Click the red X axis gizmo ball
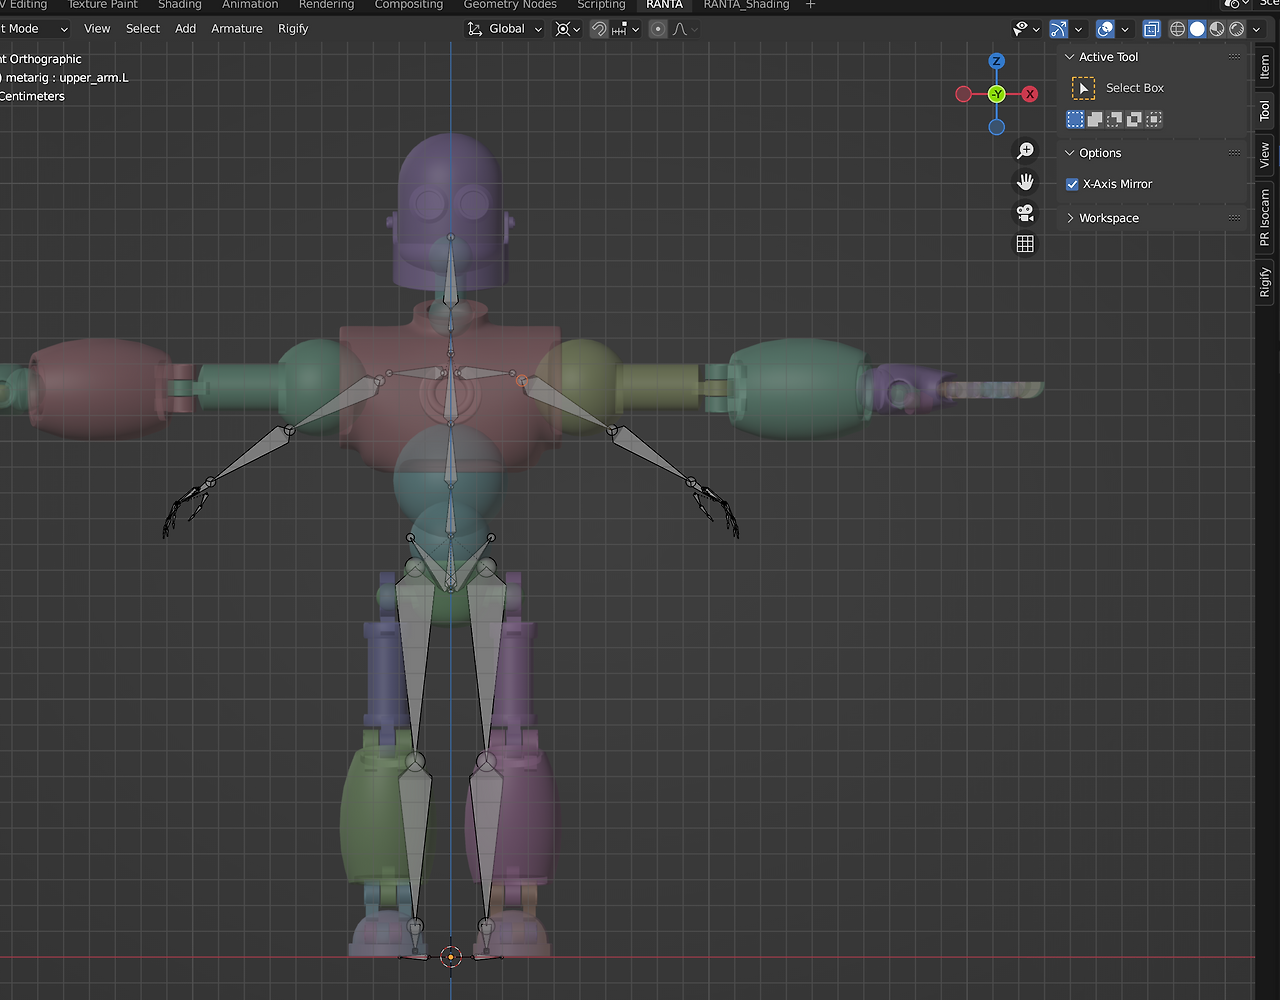Image resolution: width=1280 pixels, height=1000 pixels. 1030,94
